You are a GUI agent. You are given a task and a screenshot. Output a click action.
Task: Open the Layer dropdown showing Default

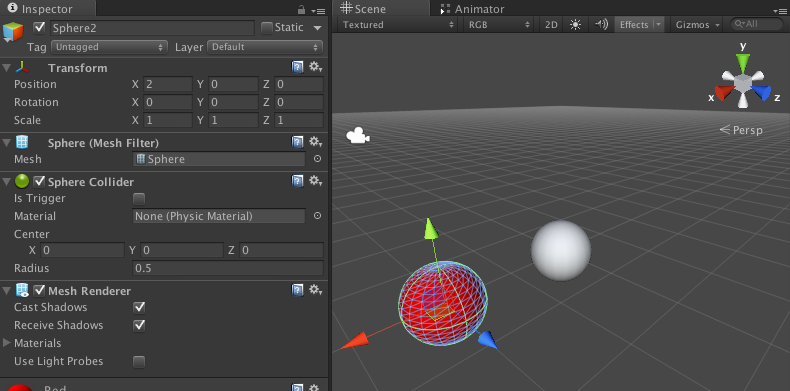coord(265,47)
